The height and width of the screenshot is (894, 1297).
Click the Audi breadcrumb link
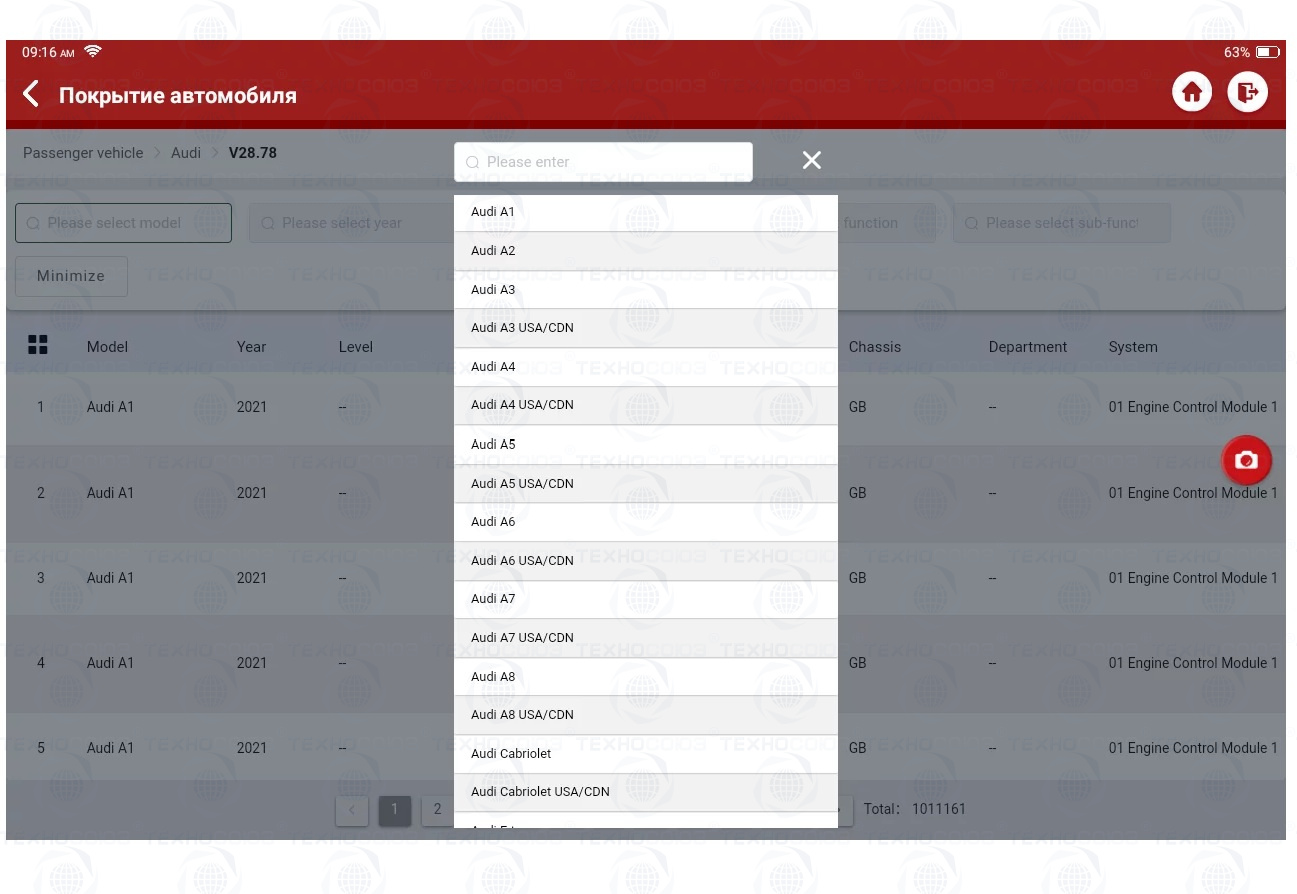click(186, 153)
